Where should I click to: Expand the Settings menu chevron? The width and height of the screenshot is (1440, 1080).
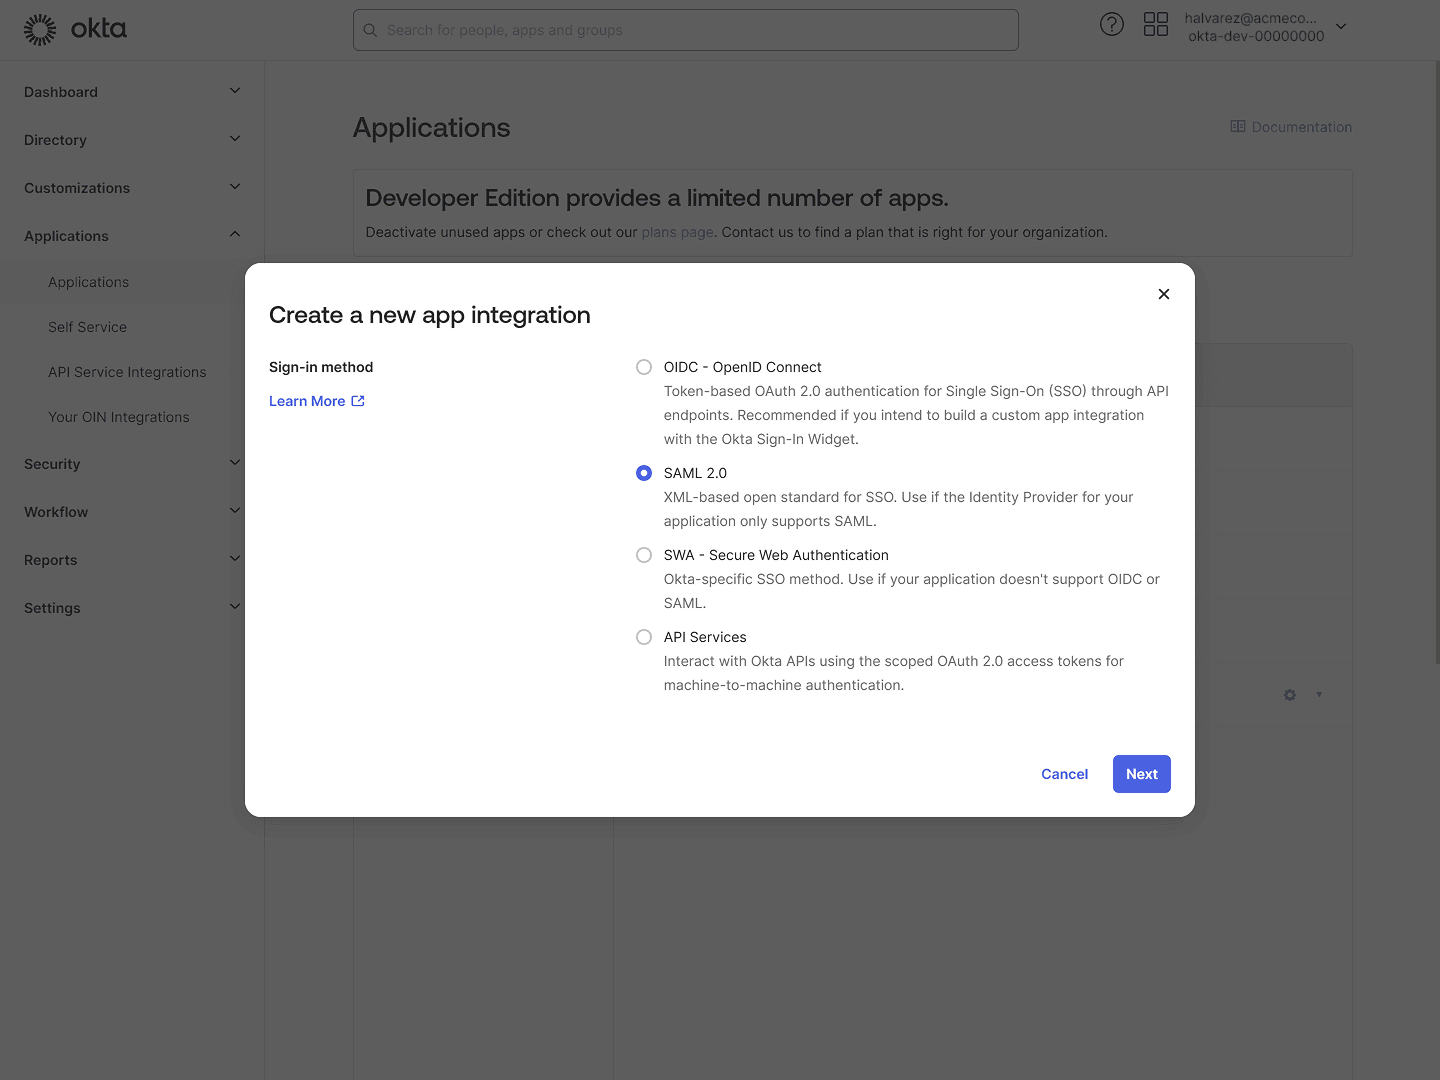point(235,606)
